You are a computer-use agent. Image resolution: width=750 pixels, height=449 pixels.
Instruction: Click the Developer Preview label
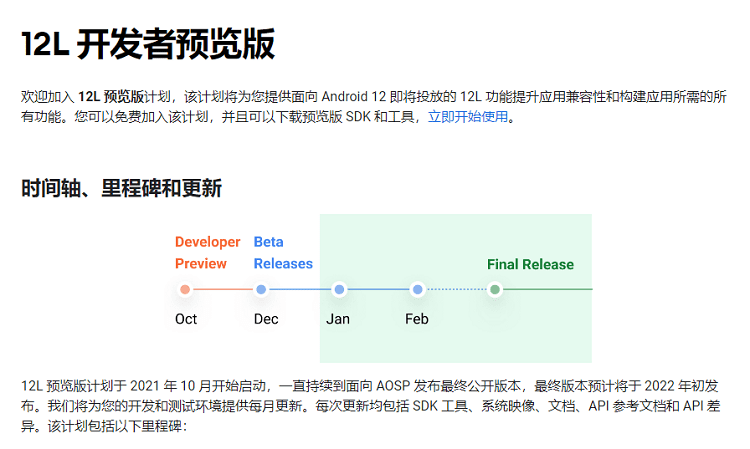[208, 252]
